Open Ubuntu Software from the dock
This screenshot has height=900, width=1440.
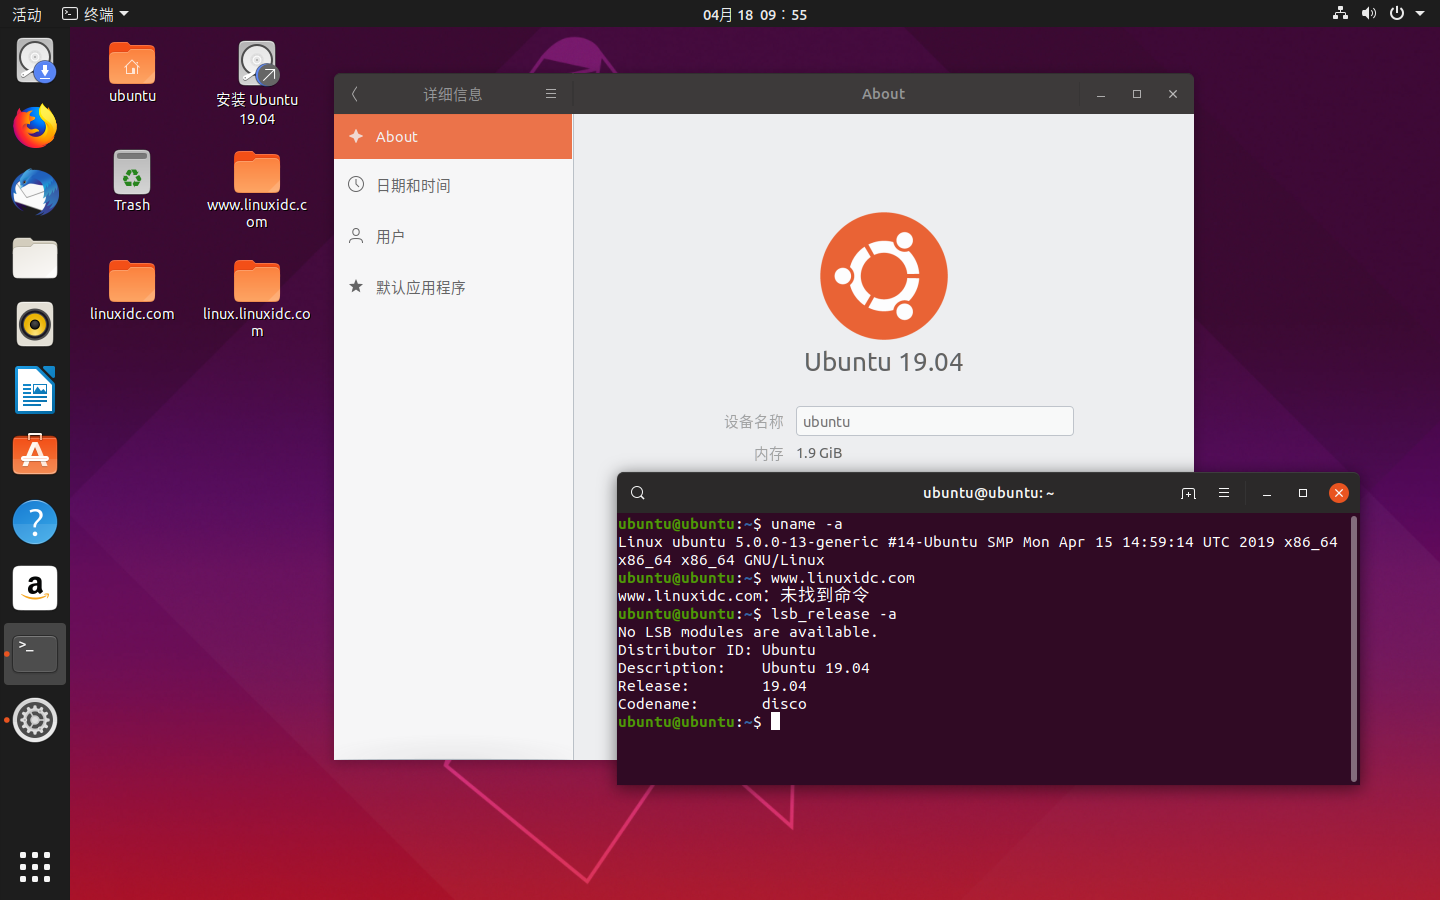35,455
